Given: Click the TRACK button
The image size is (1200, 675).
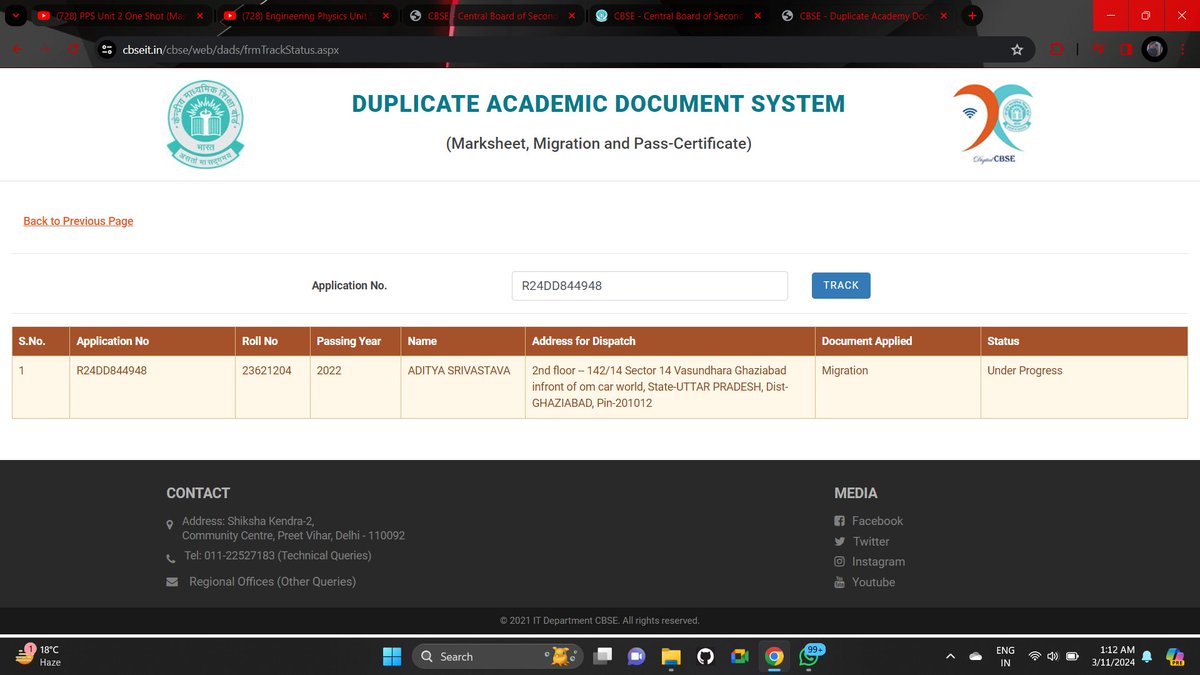Looking at the screenshot, I should (841, 285).
